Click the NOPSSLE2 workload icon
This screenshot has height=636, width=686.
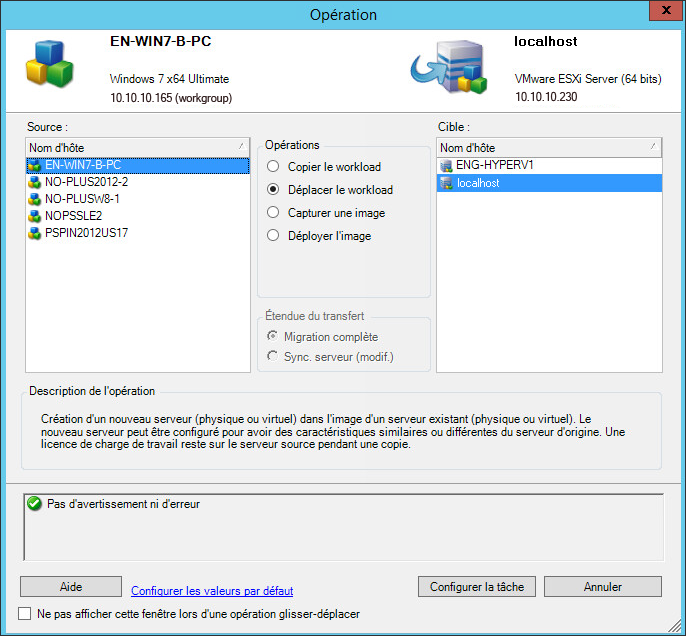pyautogui.click(x=35, y=216)
